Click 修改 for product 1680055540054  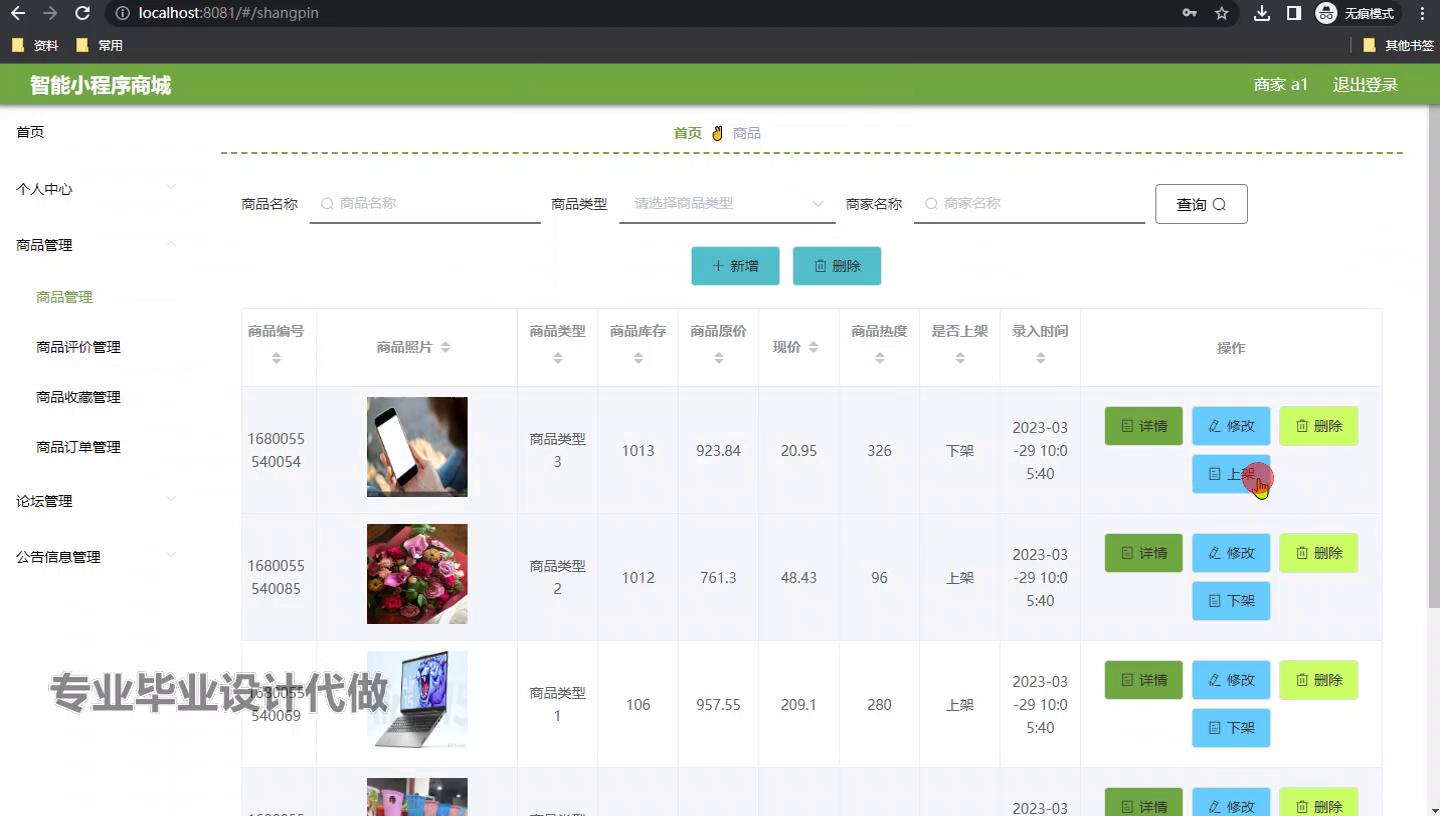[1231, 426]
